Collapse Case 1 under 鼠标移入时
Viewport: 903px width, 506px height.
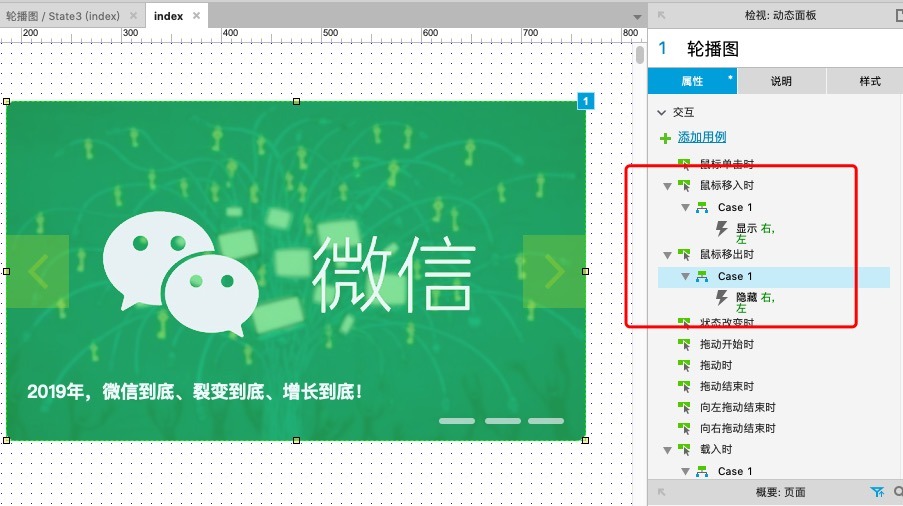pos(685,207)
